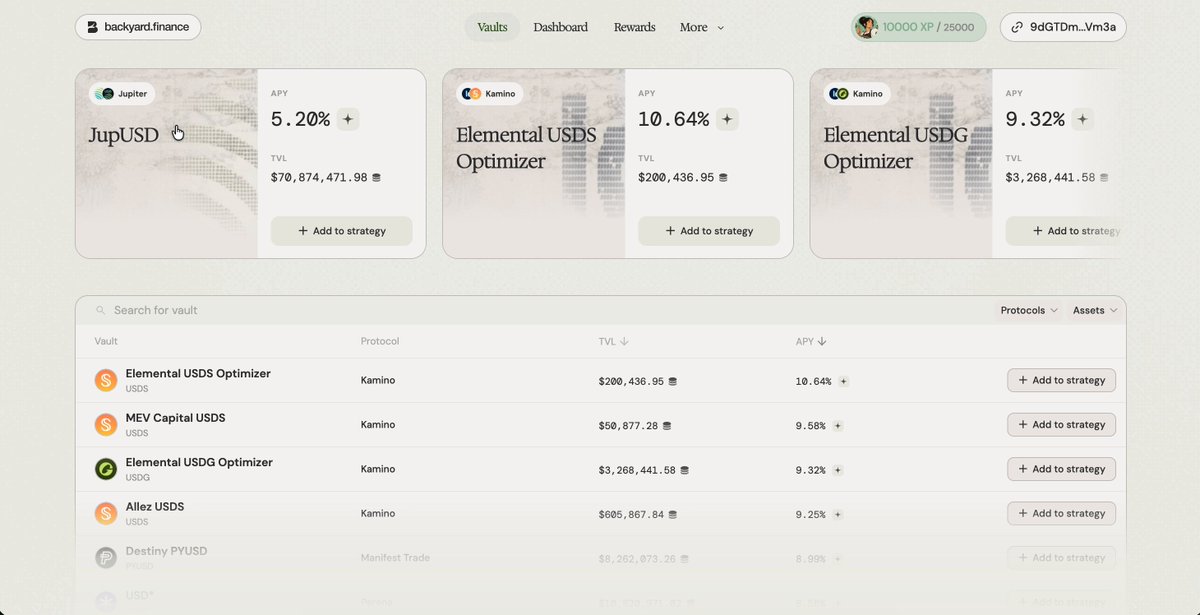Click the Kamino badge on Elemental USDG Optimizer card
The image size is (1200, 615).
[857, 94]
